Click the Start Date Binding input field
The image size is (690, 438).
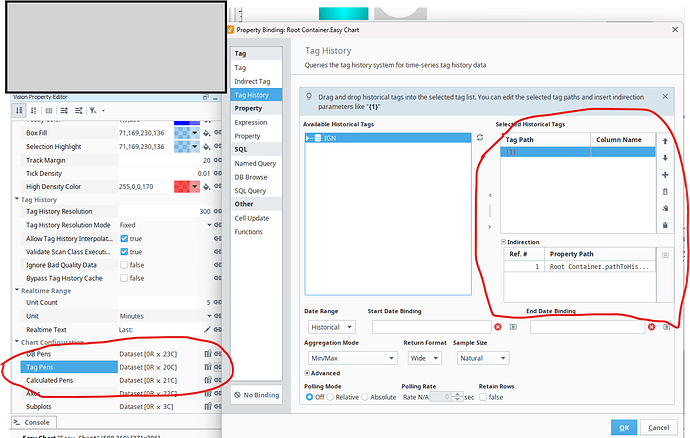[431, 327]
